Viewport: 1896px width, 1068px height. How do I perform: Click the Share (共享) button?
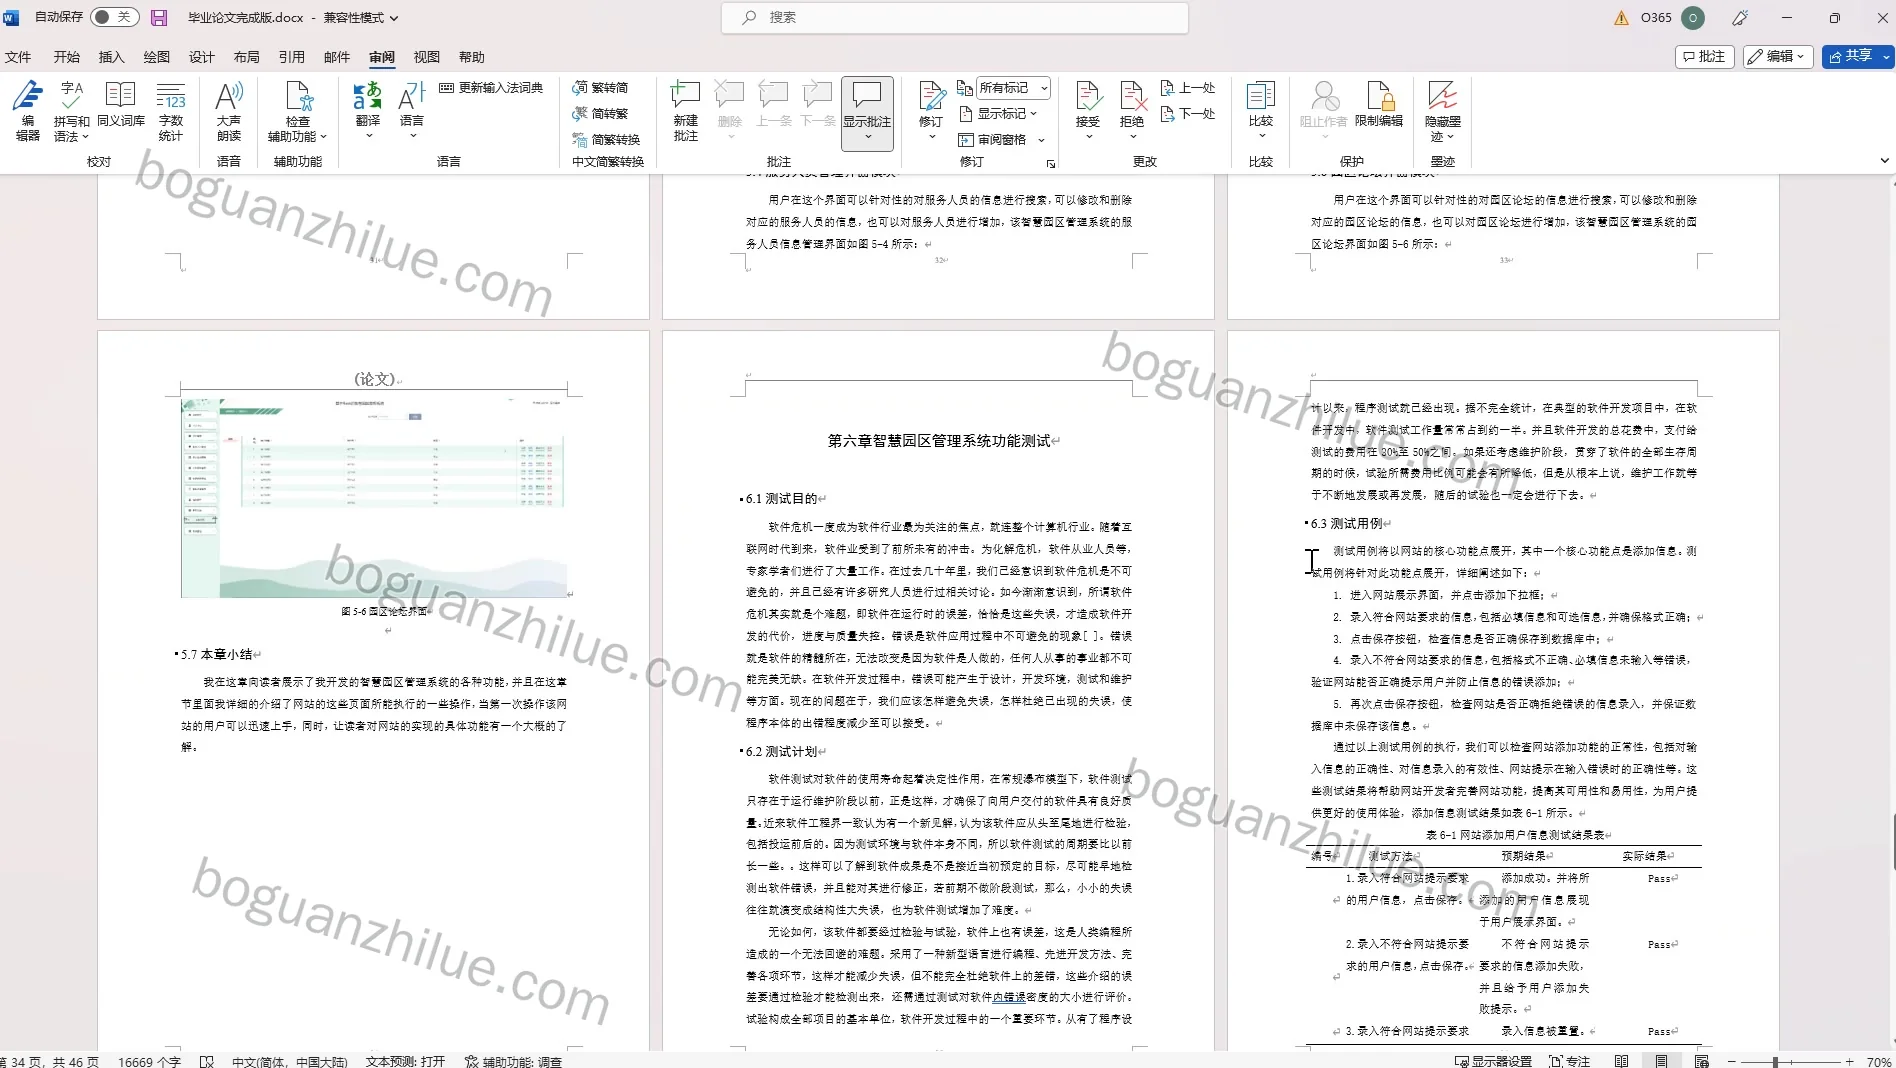1850,57
